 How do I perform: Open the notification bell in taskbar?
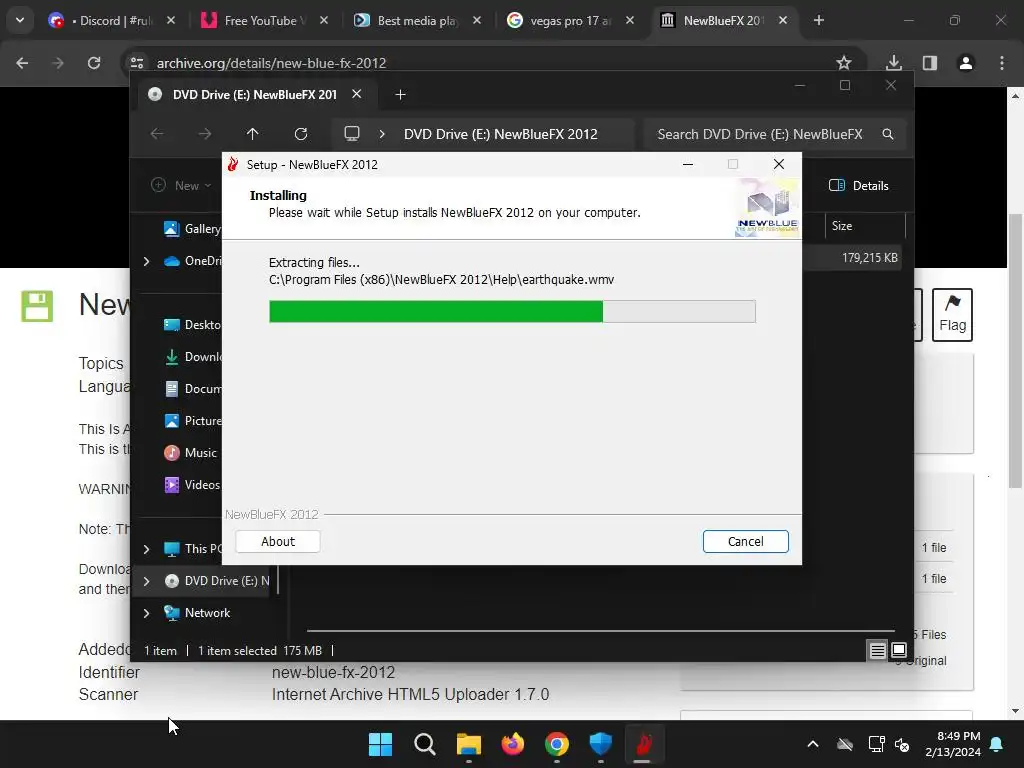click(997, 744)
